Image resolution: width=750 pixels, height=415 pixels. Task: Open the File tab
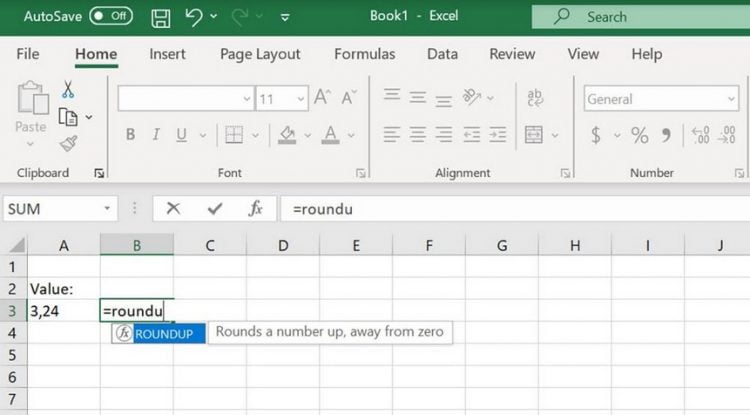tap(28, 54)
